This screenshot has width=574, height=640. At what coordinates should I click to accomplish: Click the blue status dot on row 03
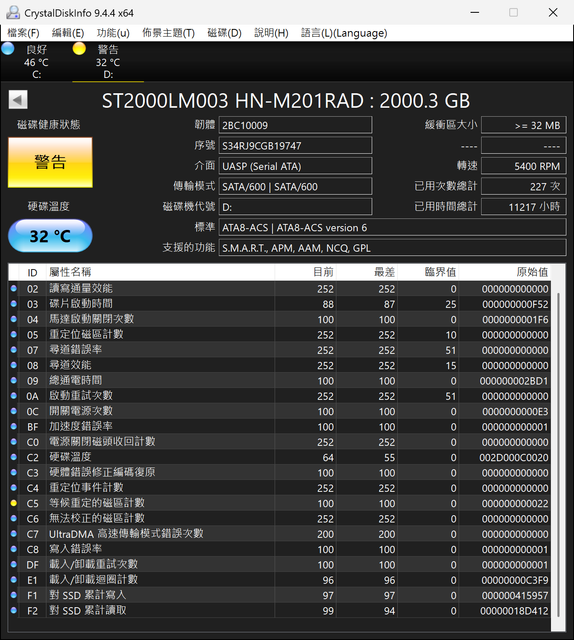(13, 304)
